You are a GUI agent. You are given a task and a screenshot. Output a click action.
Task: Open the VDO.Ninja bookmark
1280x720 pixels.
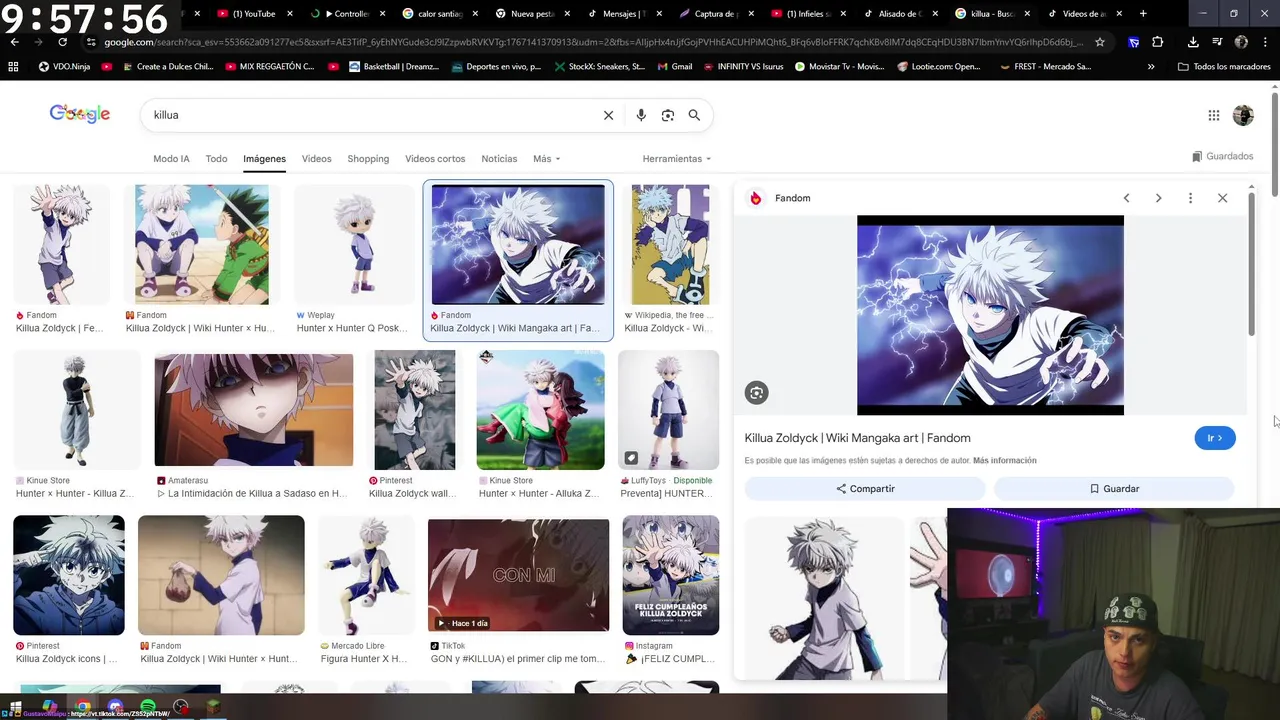(x=66, y=66)
